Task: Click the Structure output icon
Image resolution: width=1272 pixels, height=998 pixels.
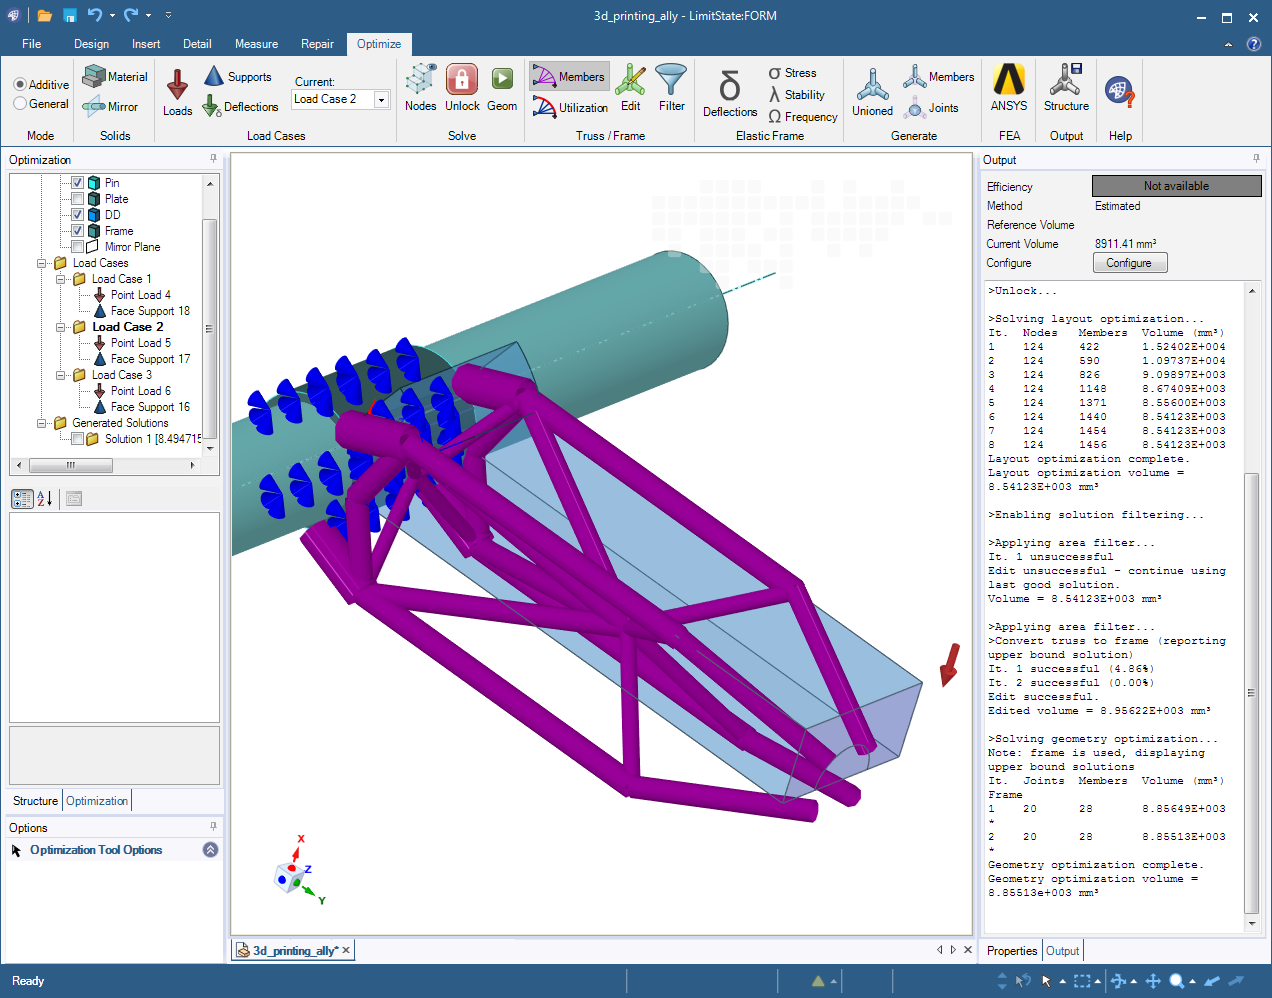Action: (x=1066, y=79)
